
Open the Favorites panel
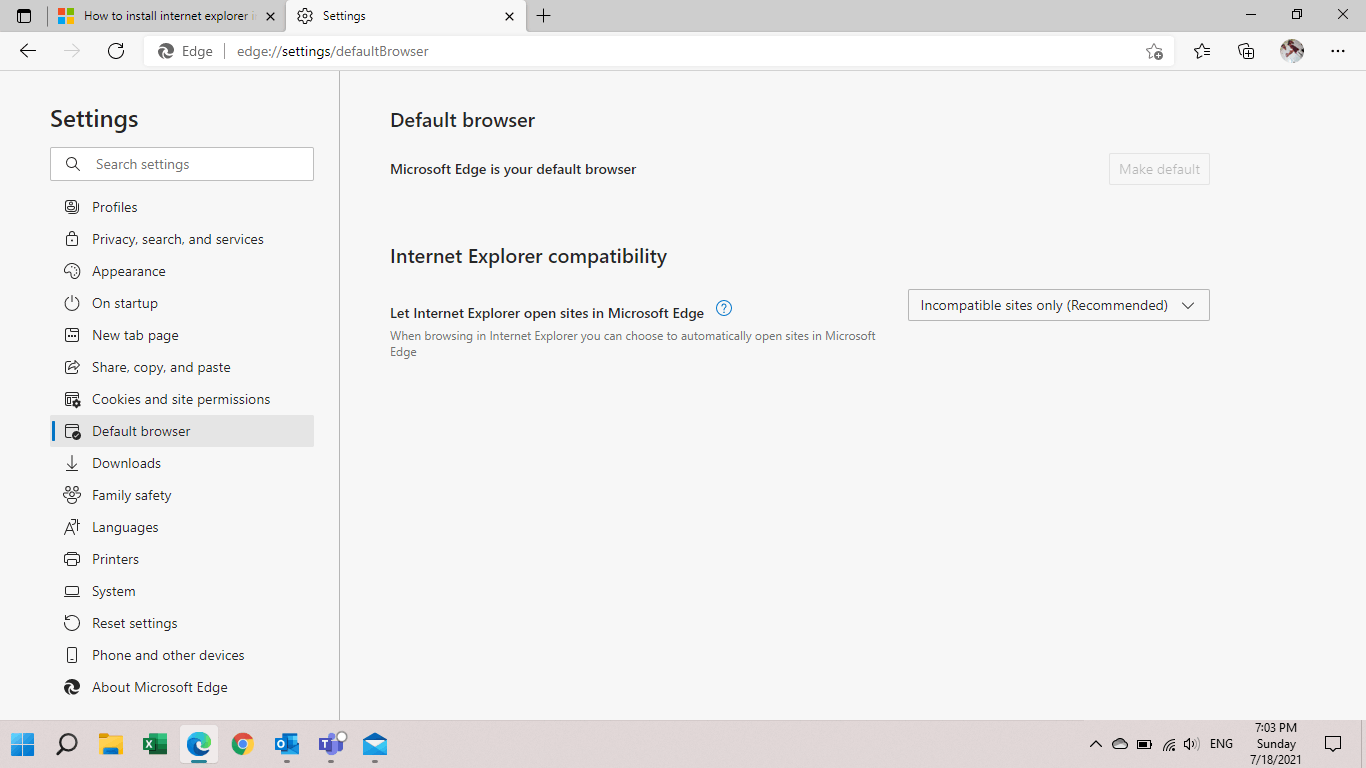coord(1202,51)
